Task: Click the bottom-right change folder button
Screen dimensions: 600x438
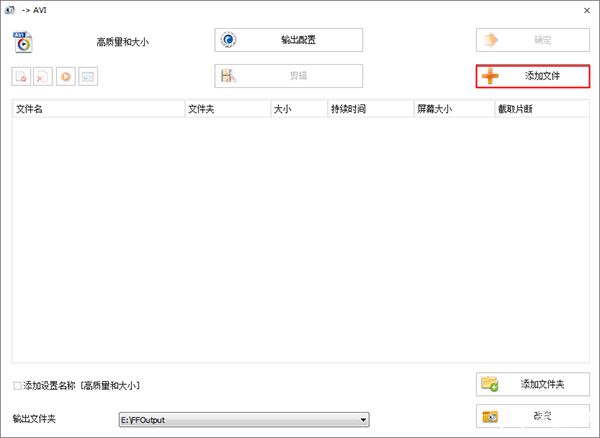Action: tap(532, 416)
